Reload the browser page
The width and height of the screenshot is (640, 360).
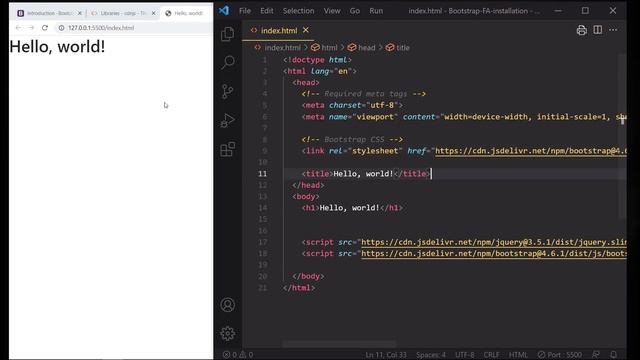pos(45,28)
